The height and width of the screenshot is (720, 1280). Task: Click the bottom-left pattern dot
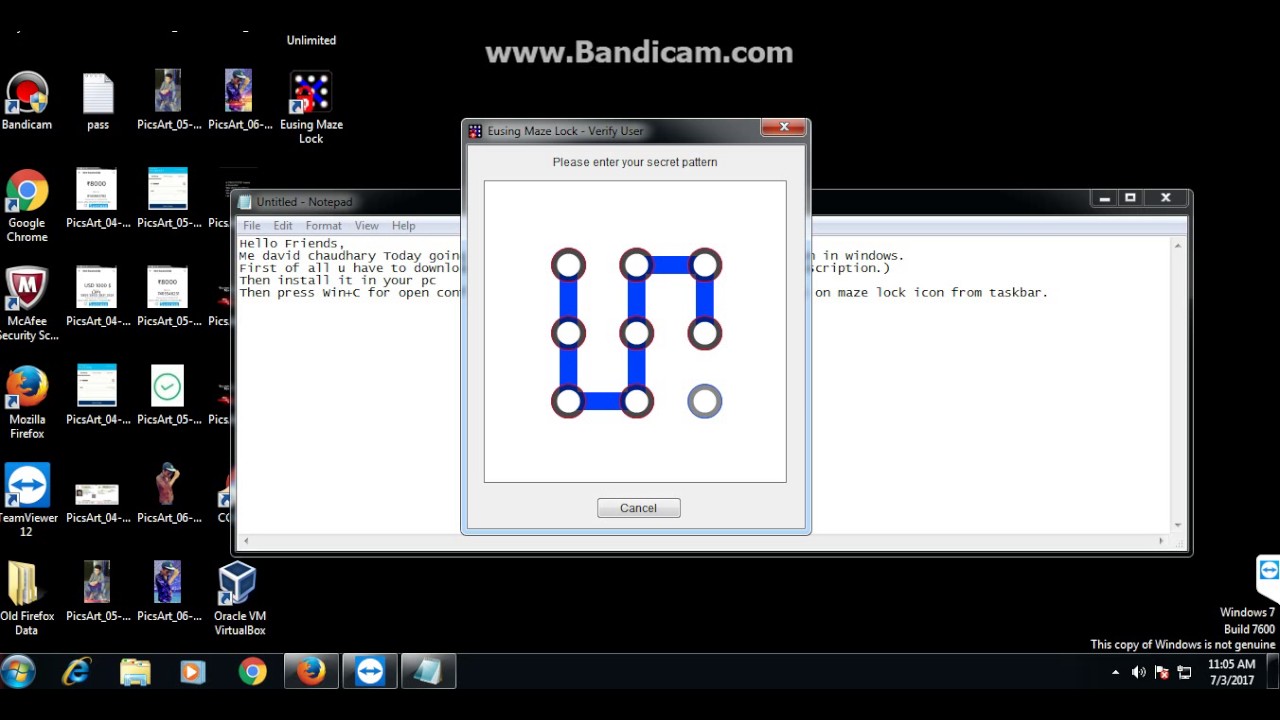coord(568,401)
